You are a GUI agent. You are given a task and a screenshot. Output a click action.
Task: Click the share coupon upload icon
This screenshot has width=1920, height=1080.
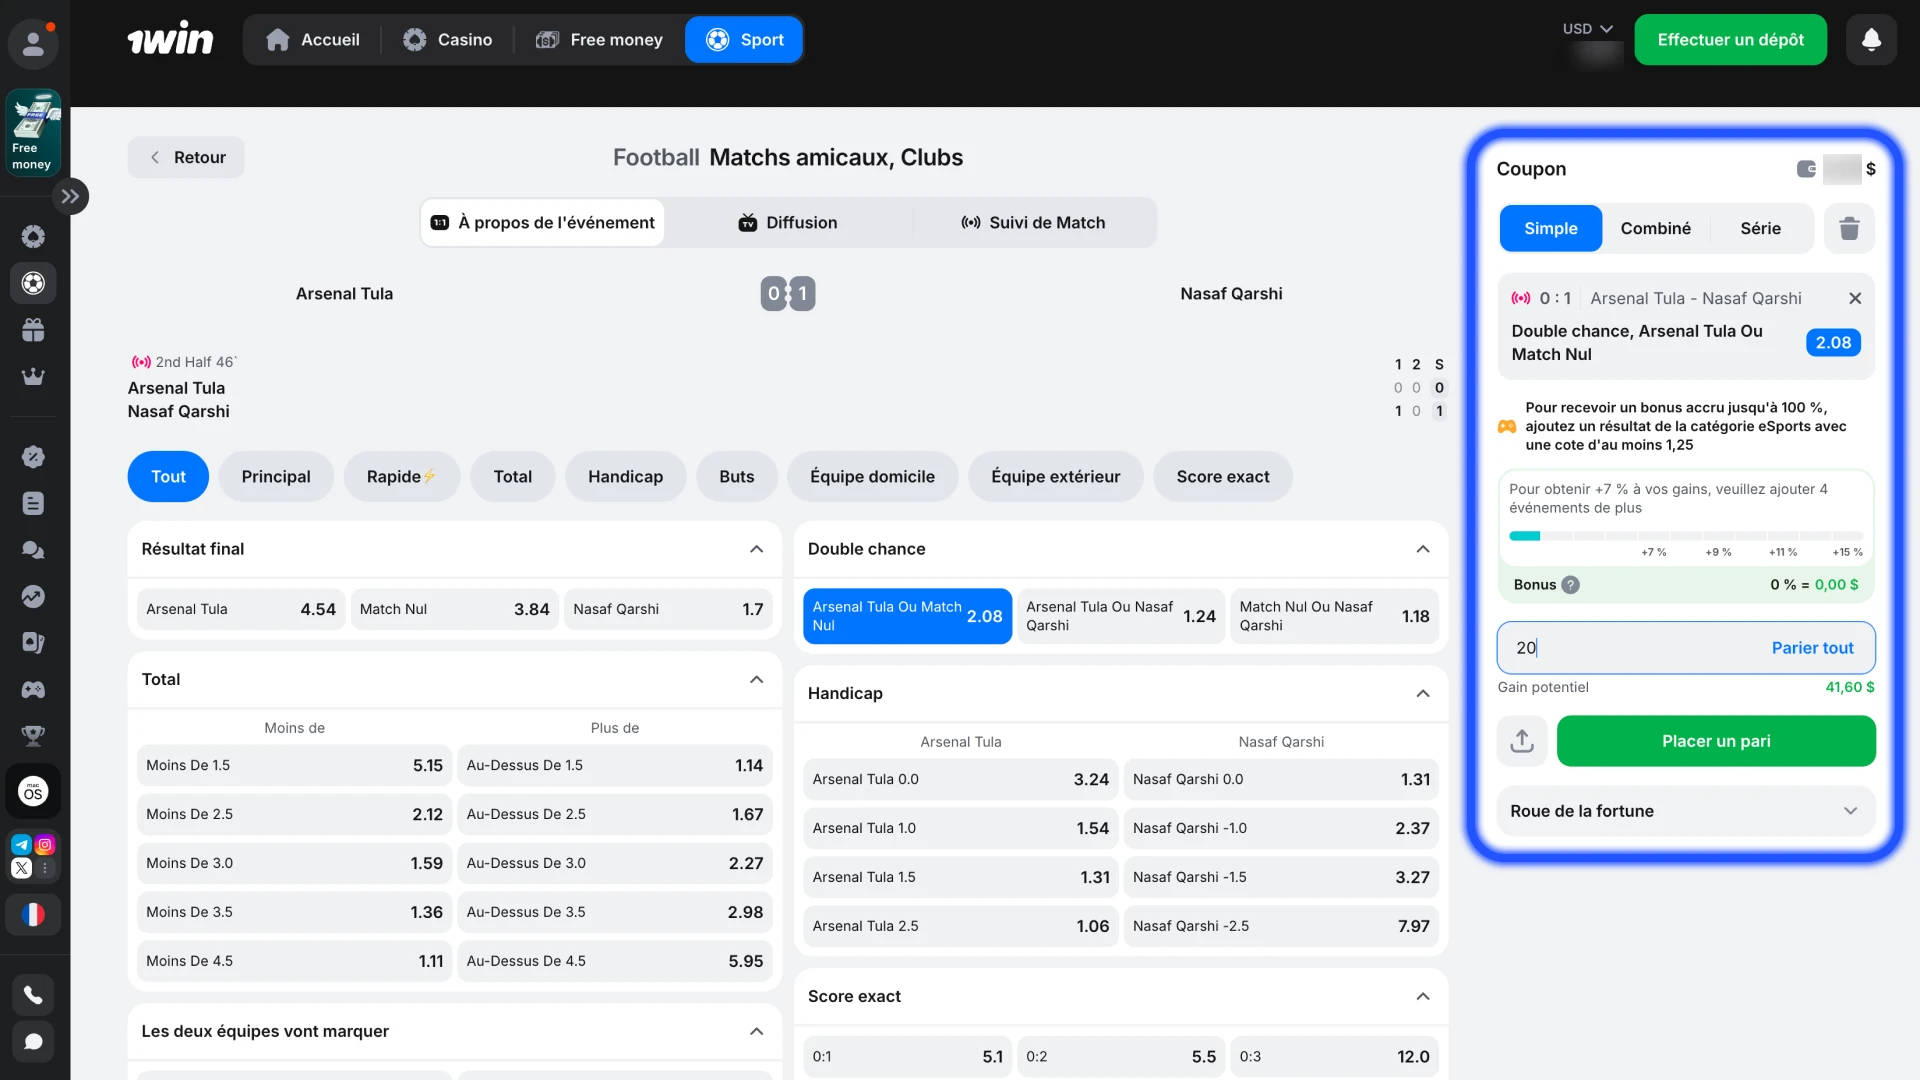(x=1522, y=741)
